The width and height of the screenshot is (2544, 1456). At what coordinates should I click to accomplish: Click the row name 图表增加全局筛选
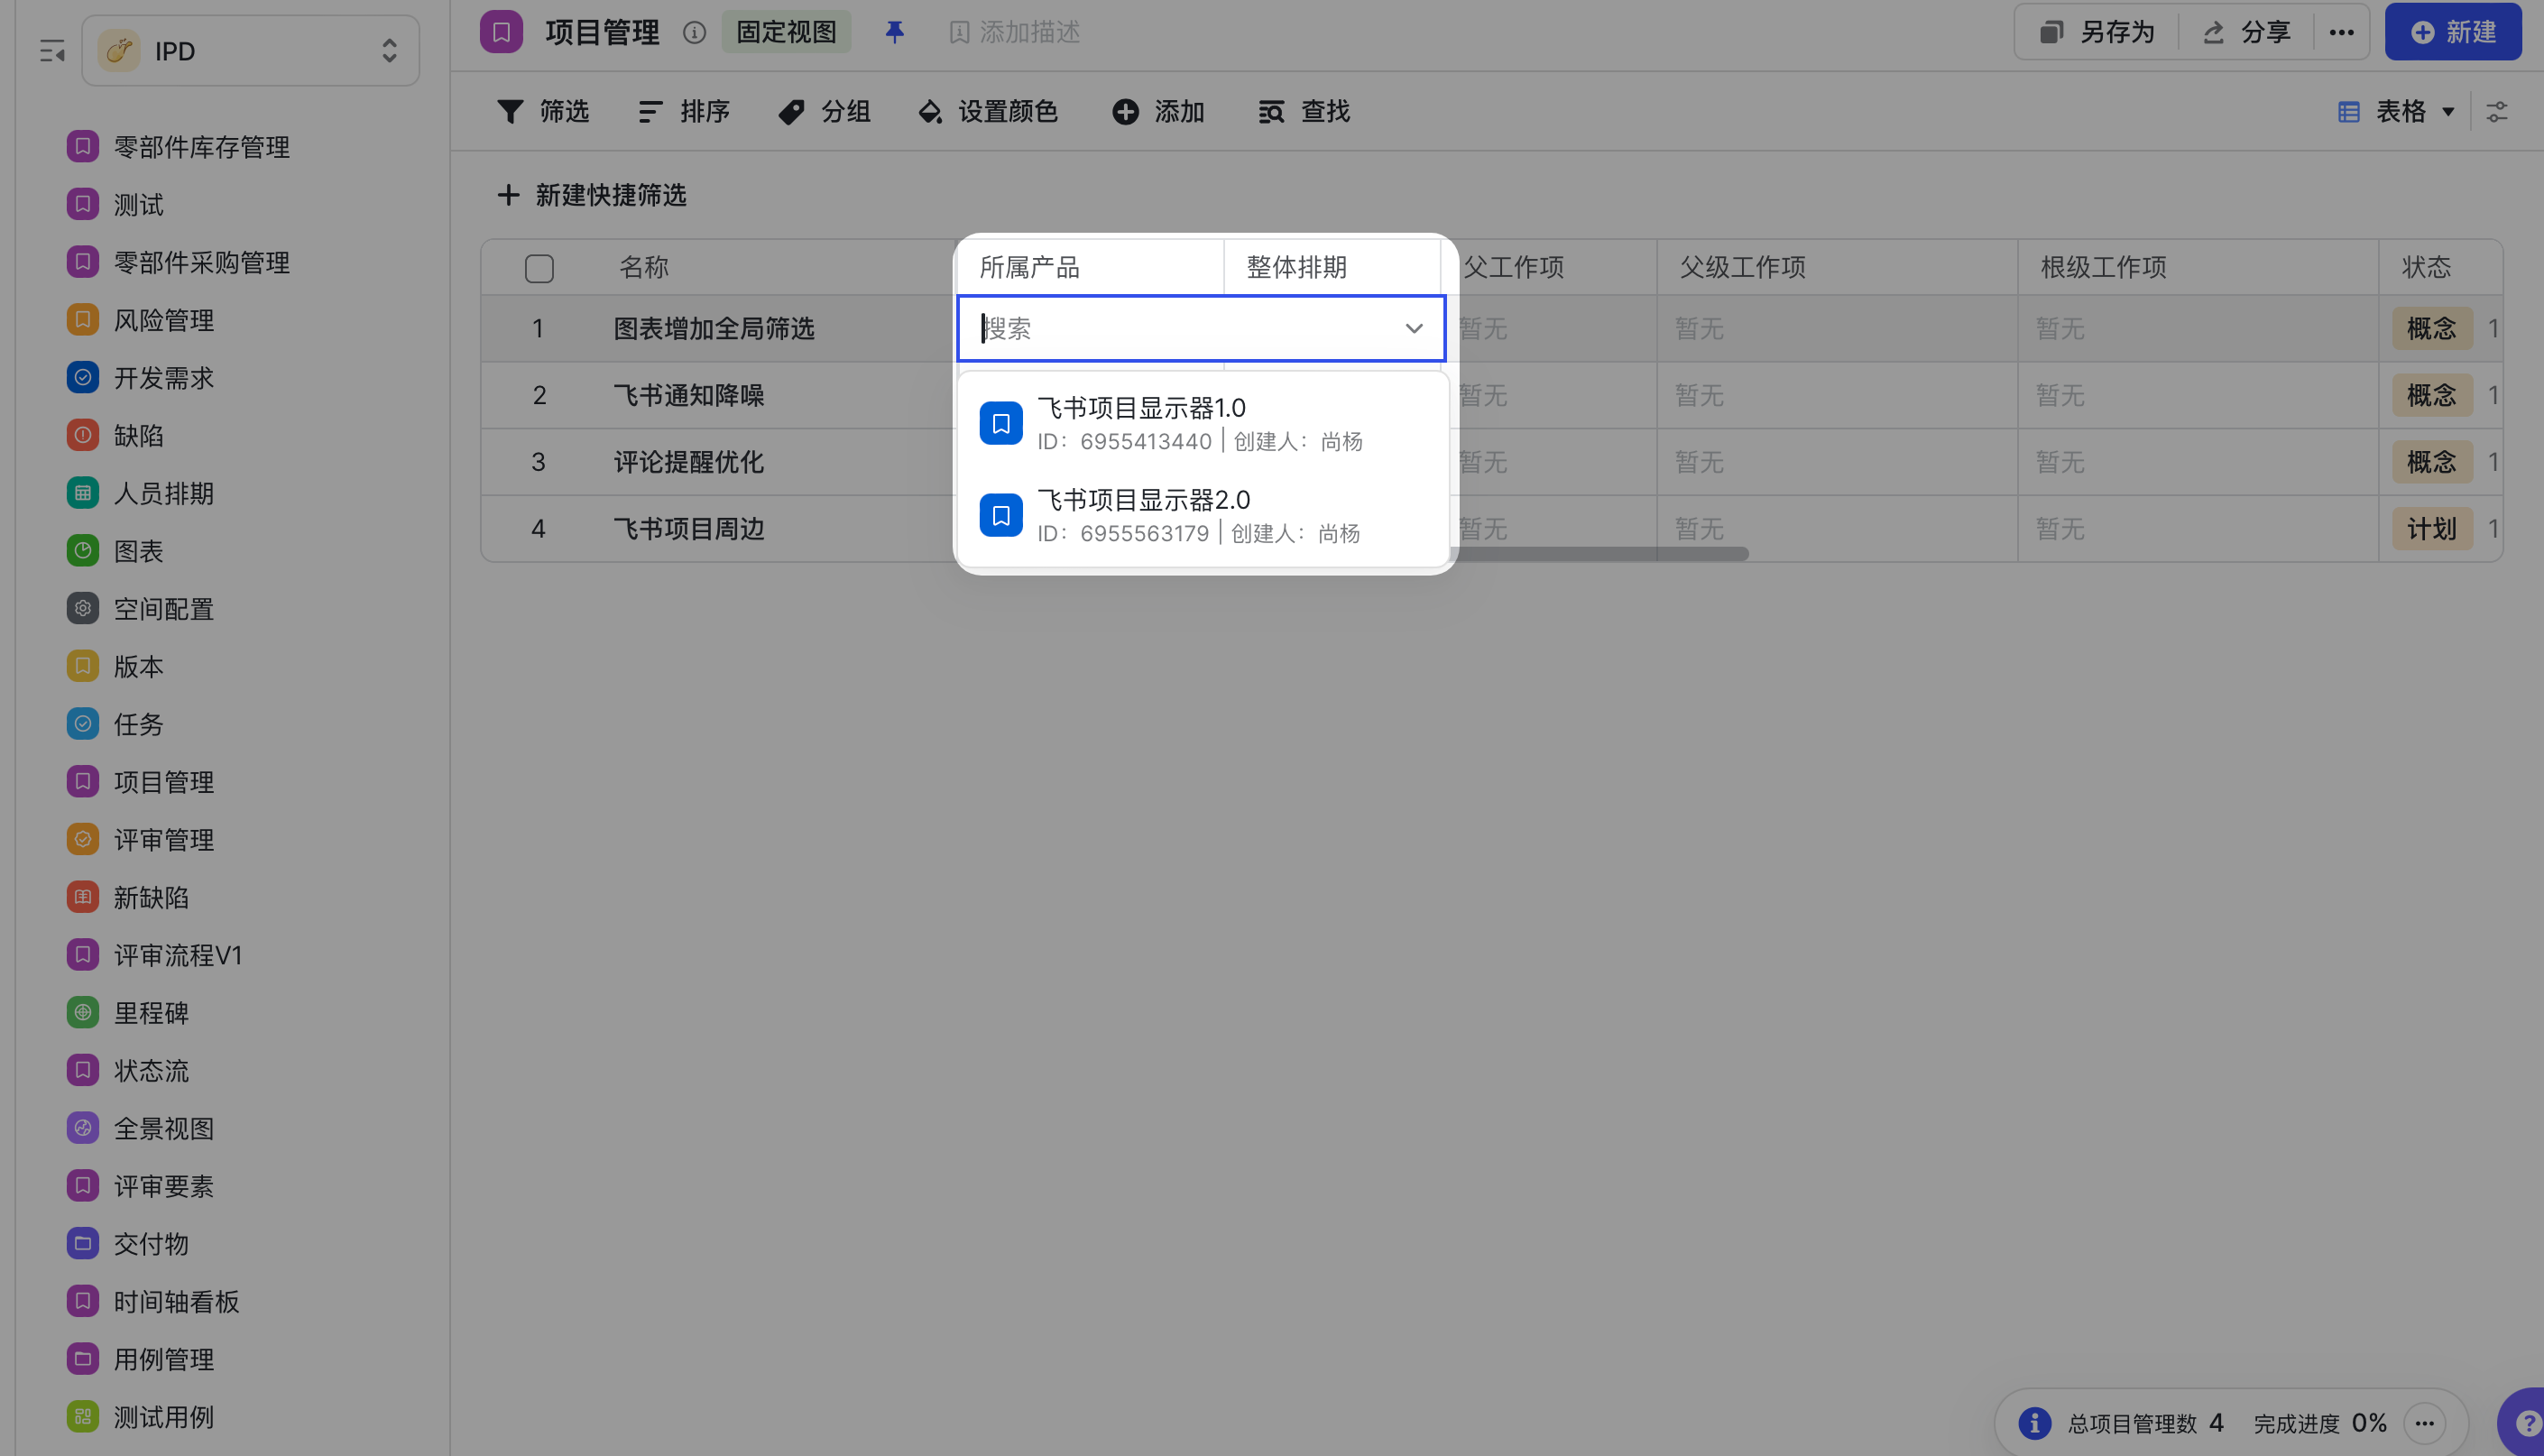click(x=714, y=328)
